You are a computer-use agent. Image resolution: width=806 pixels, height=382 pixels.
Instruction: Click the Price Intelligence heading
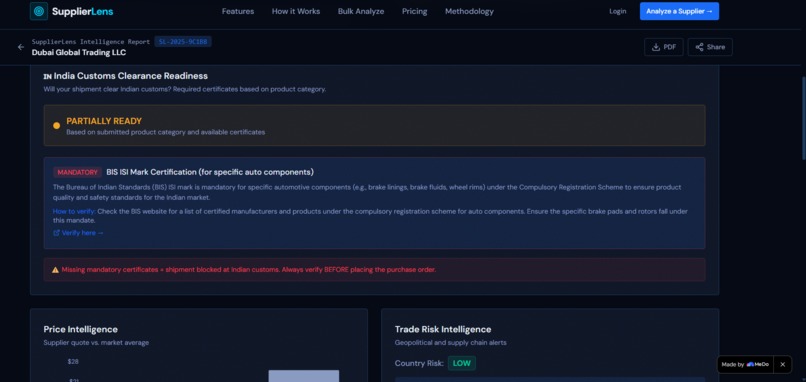(x=81, y=329)
